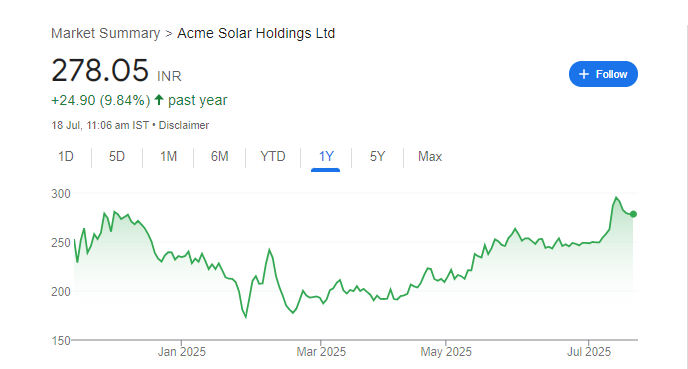The width and height of the screenshot is (688, 369).
Task: Click the 278.05 price value
Action: [x=100, y=70]
